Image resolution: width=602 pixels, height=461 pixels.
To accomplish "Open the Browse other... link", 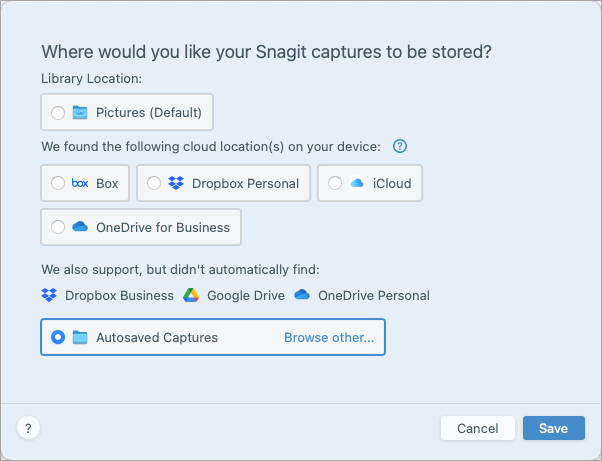I will click(x=329, y=337).
